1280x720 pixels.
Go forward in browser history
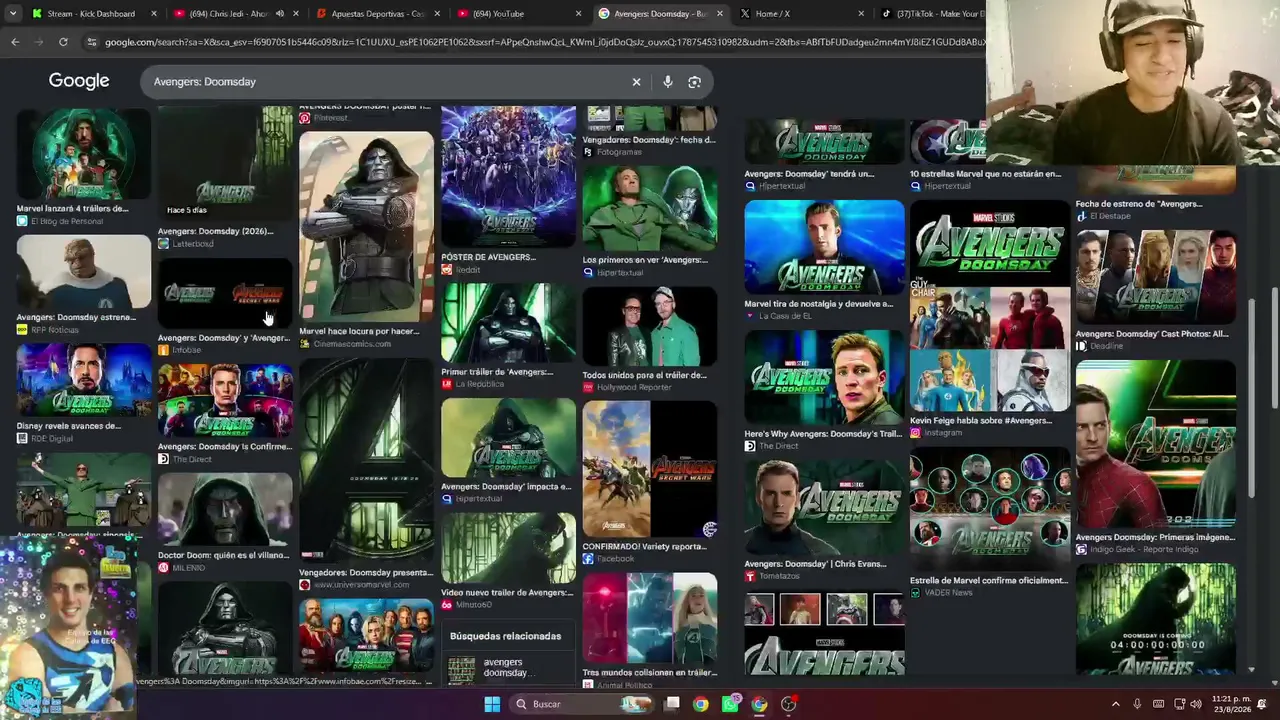pyautogui.click(x=39, y=42)
